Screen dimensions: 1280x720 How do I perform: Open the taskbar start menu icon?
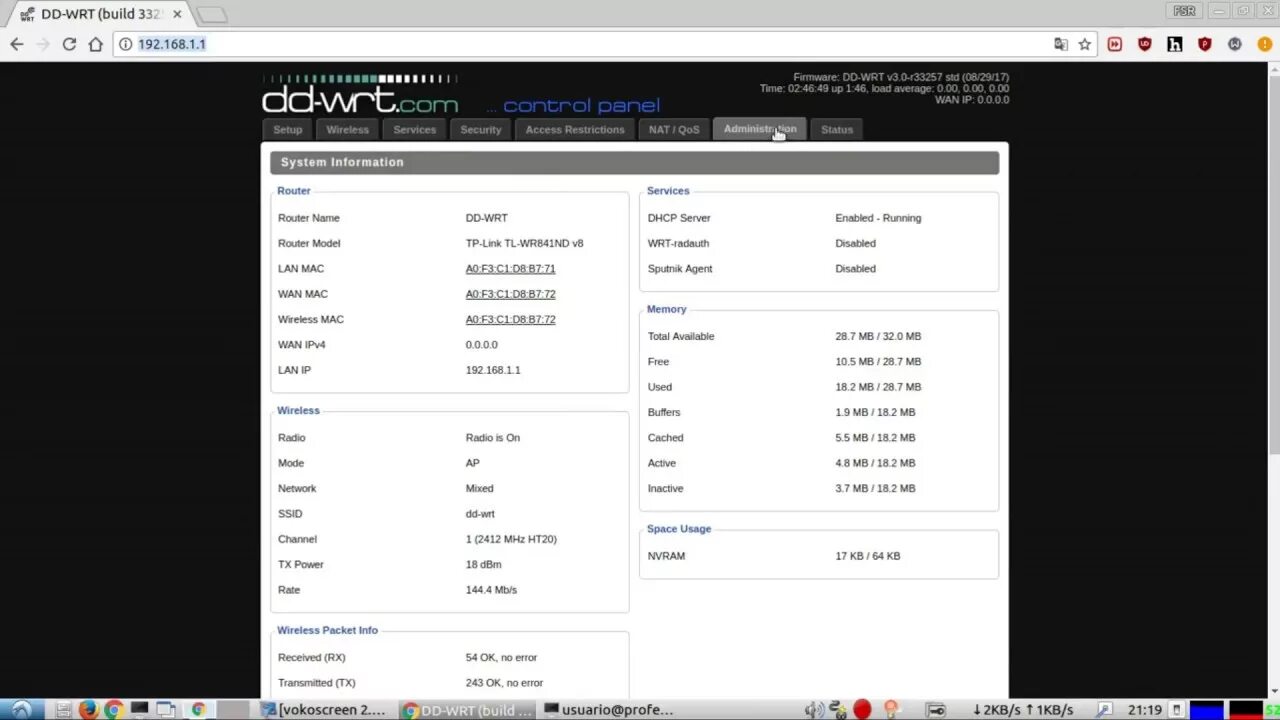(21, 710)
